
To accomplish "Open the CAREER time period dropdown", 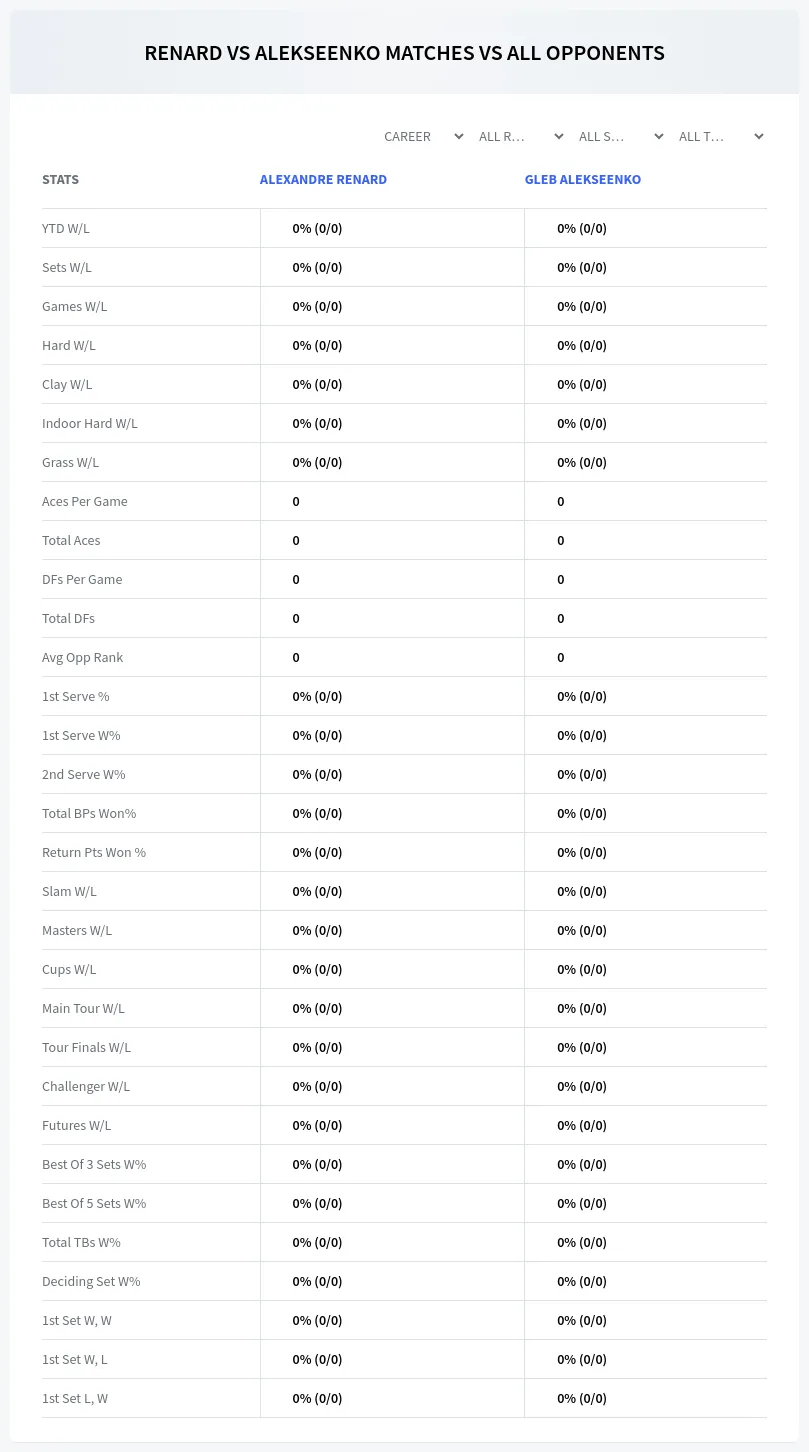I will [423, 136].
